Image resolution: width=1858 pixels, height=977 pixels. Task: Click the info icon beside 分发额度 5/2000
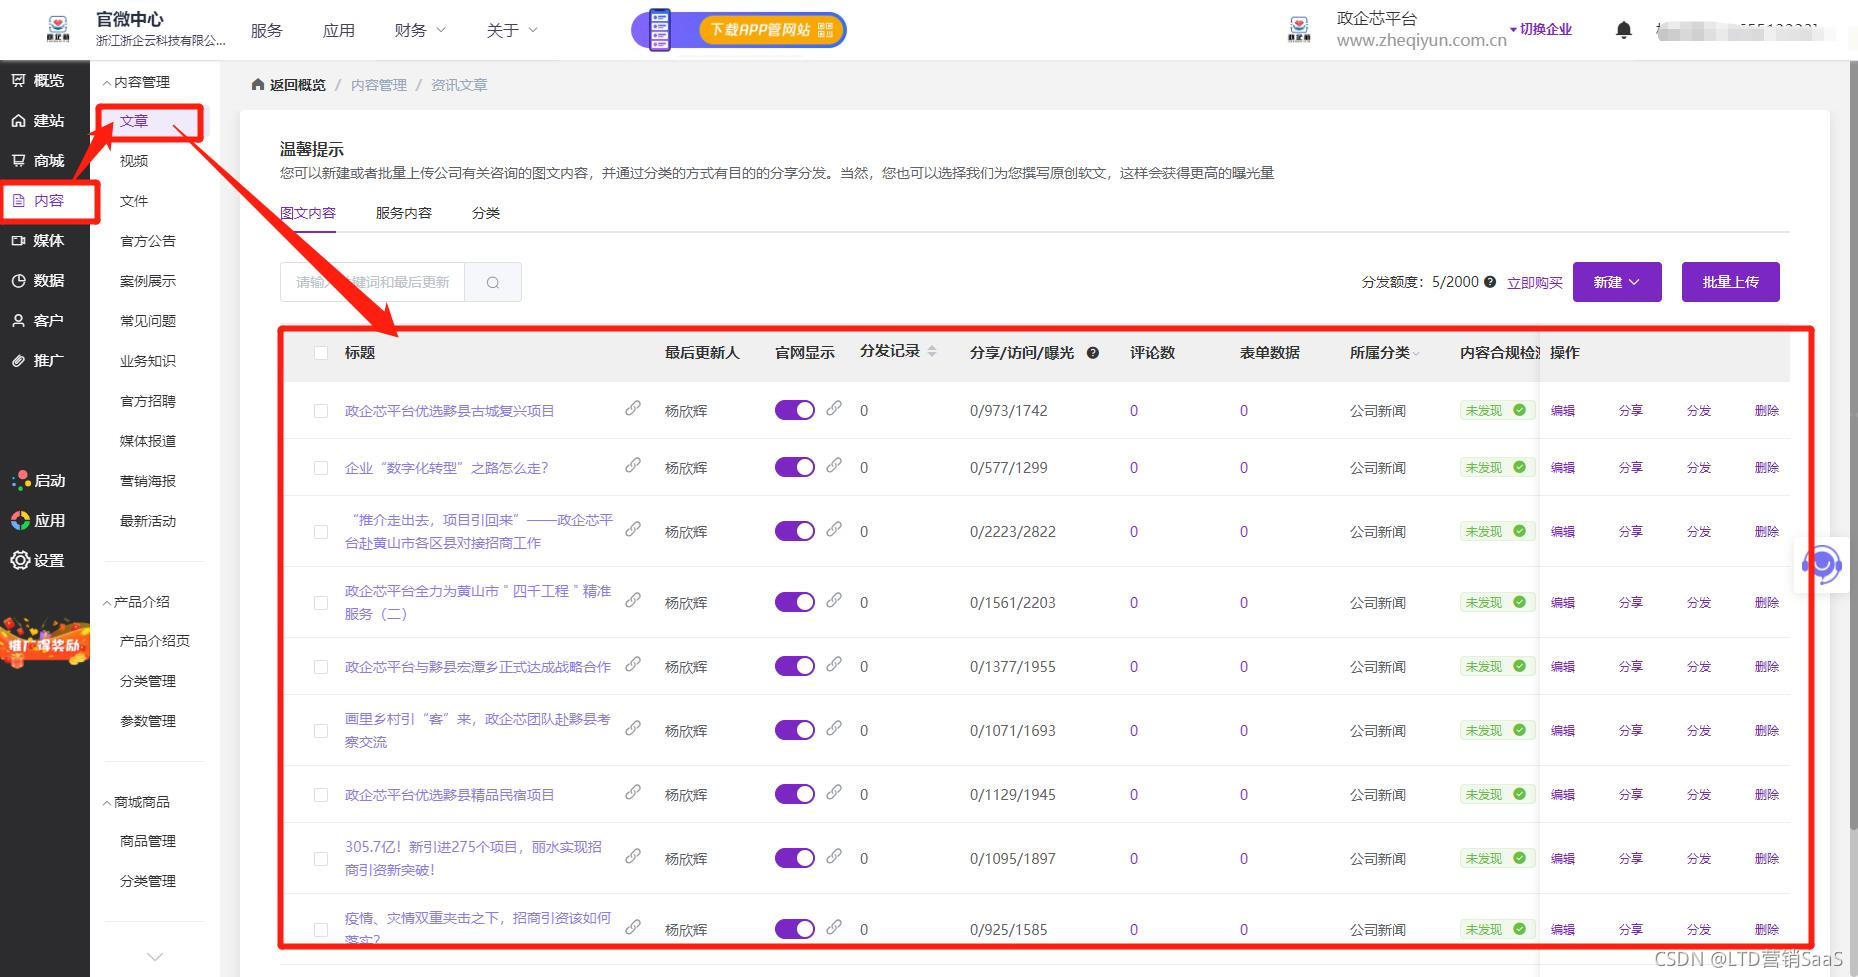[x=1490, y=282]
